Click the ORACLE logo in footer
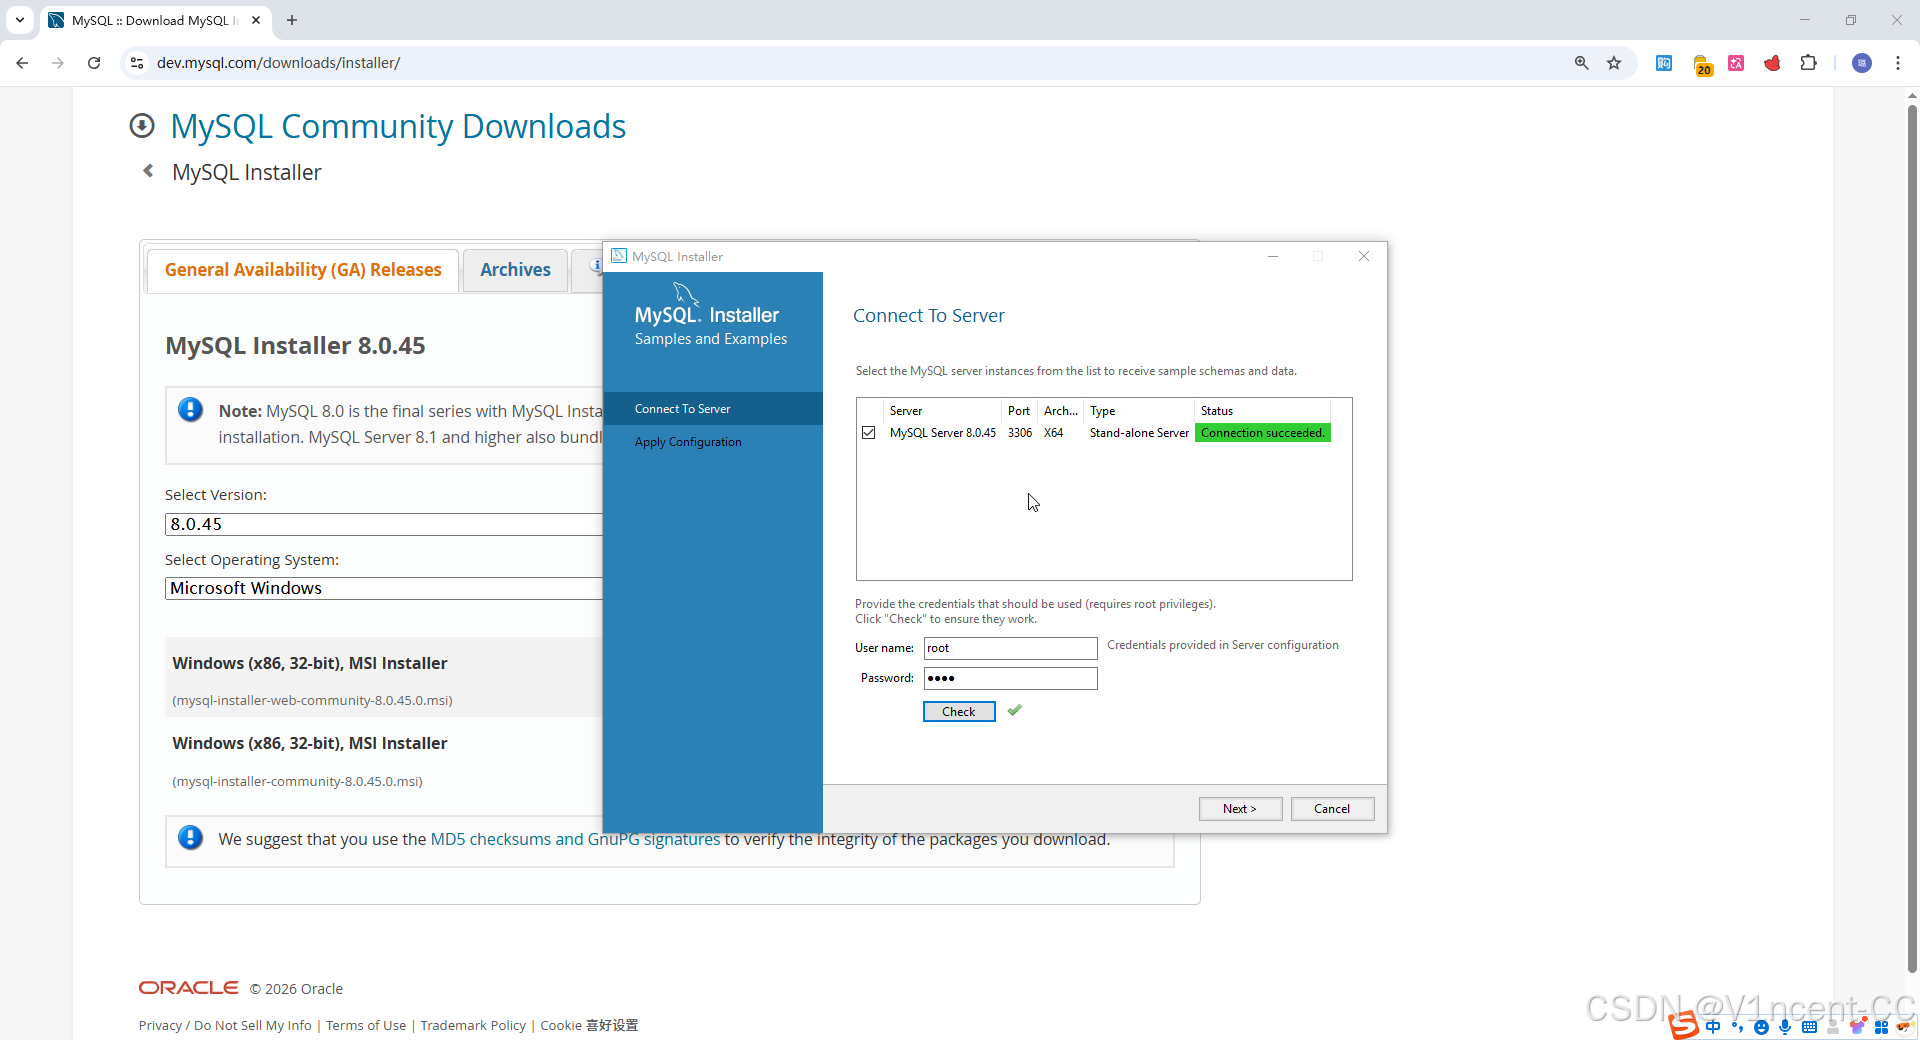This screenshot has height=1040, width=1920. click(188, 987)
